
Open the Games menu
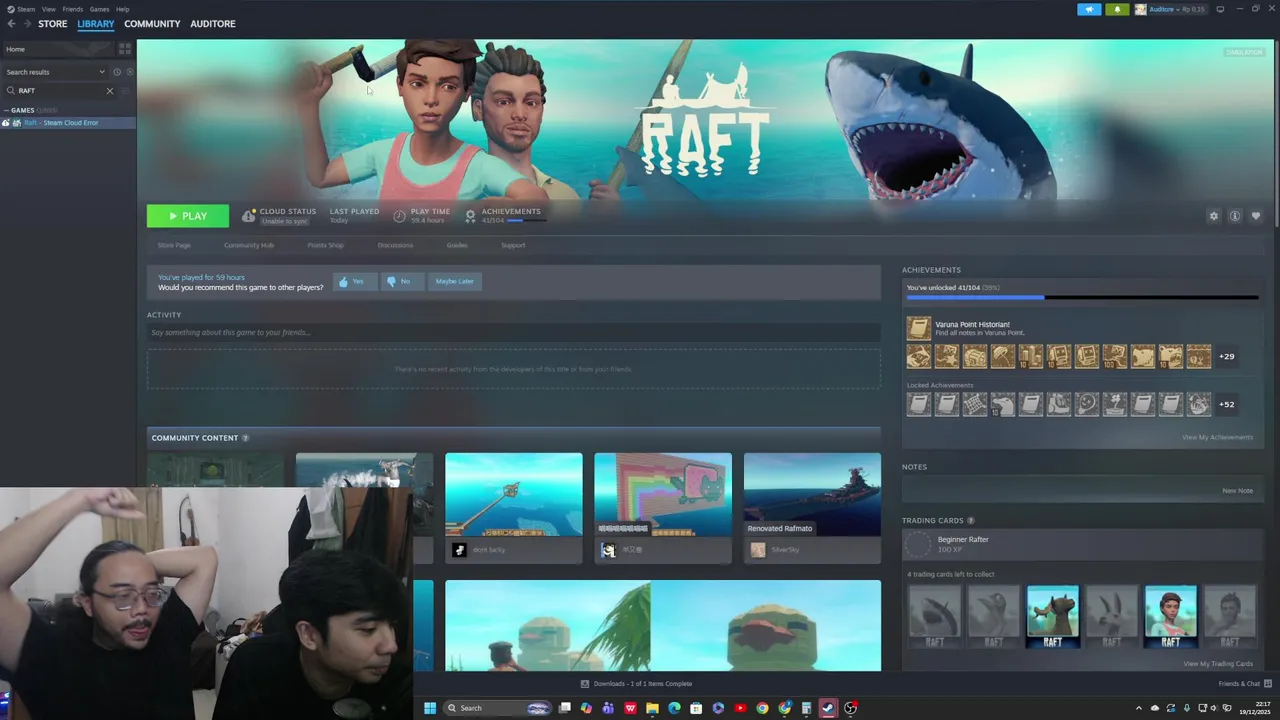point(99,9)
